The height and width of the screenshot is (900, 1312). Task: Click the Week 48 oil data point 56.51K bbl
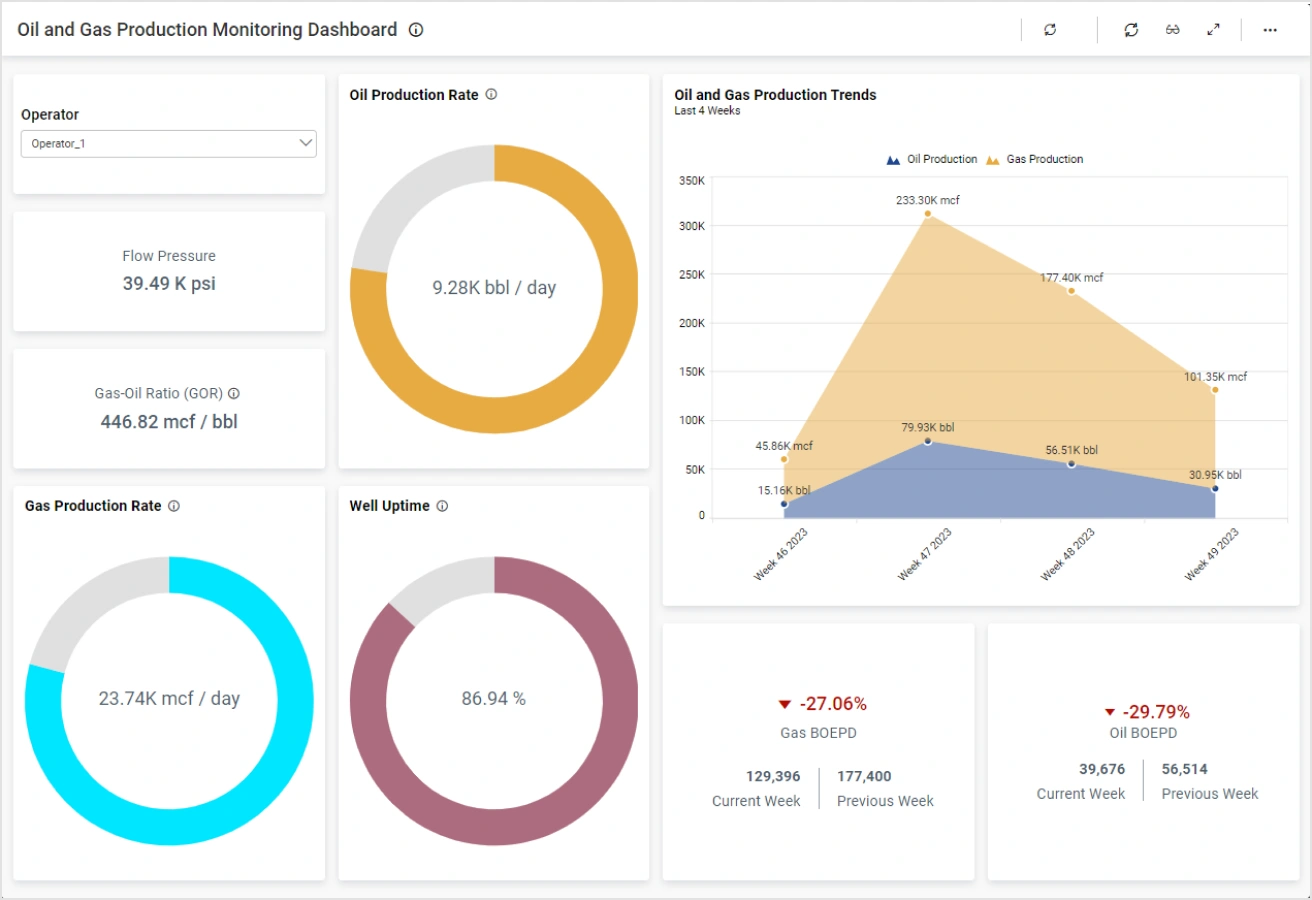[x=1071, y=464]
